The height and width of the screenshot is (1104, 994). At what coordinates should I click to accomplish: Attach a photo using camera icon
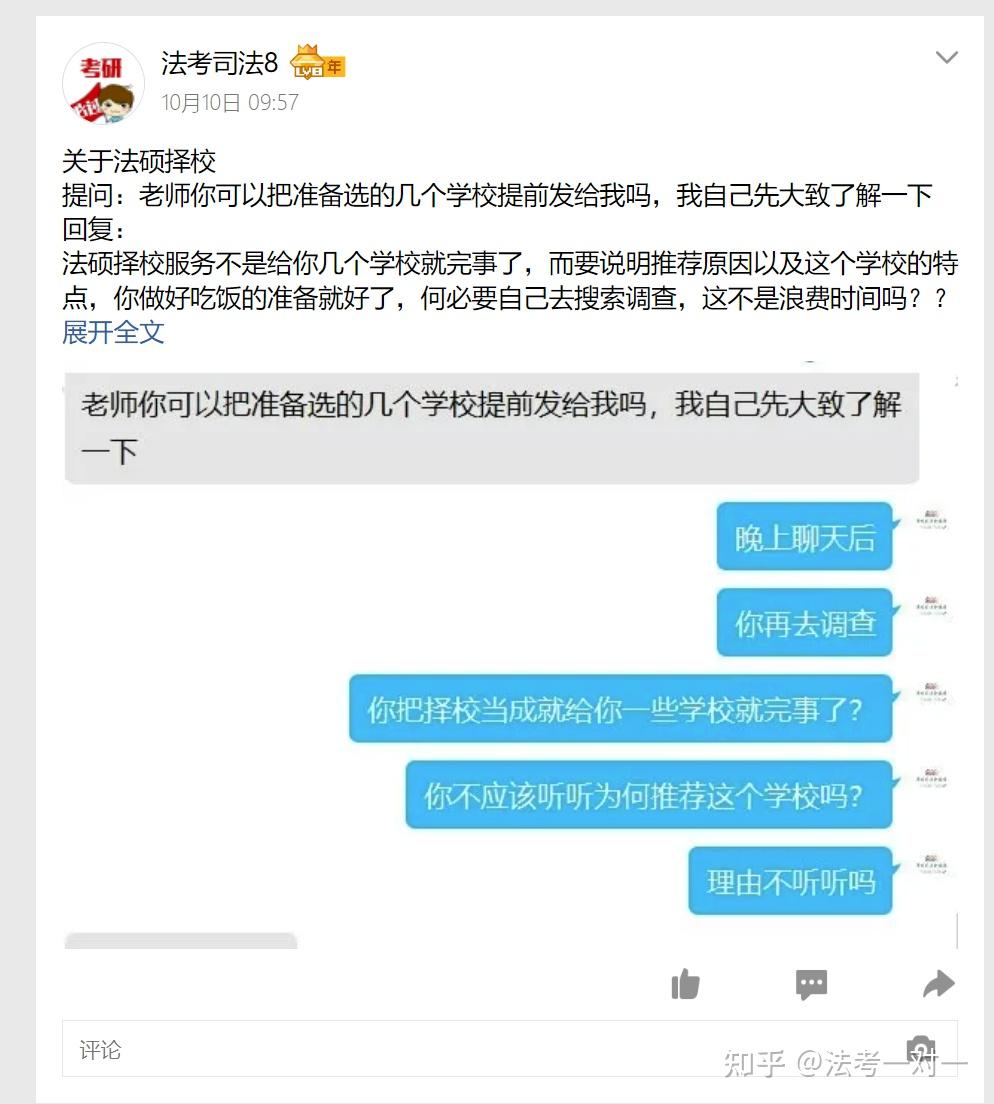921,1049
